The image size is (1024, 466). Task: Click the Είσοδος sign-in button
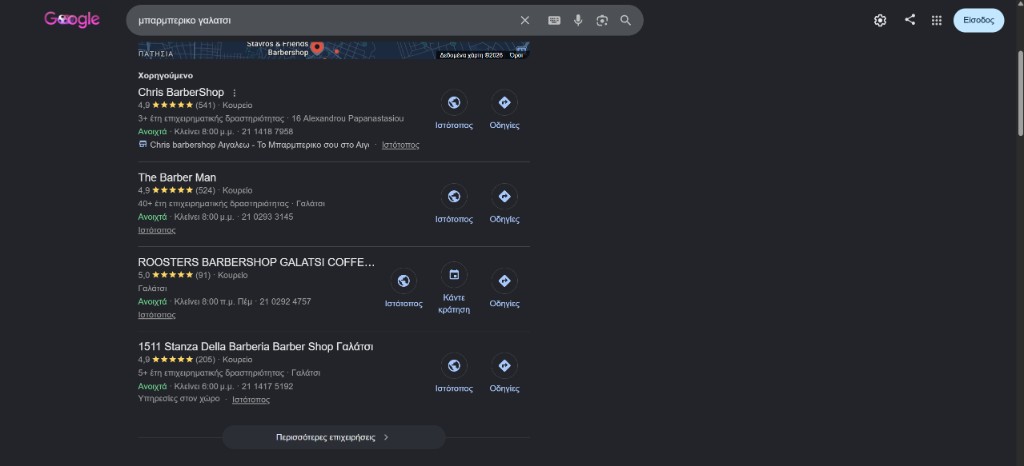[978, 20]
